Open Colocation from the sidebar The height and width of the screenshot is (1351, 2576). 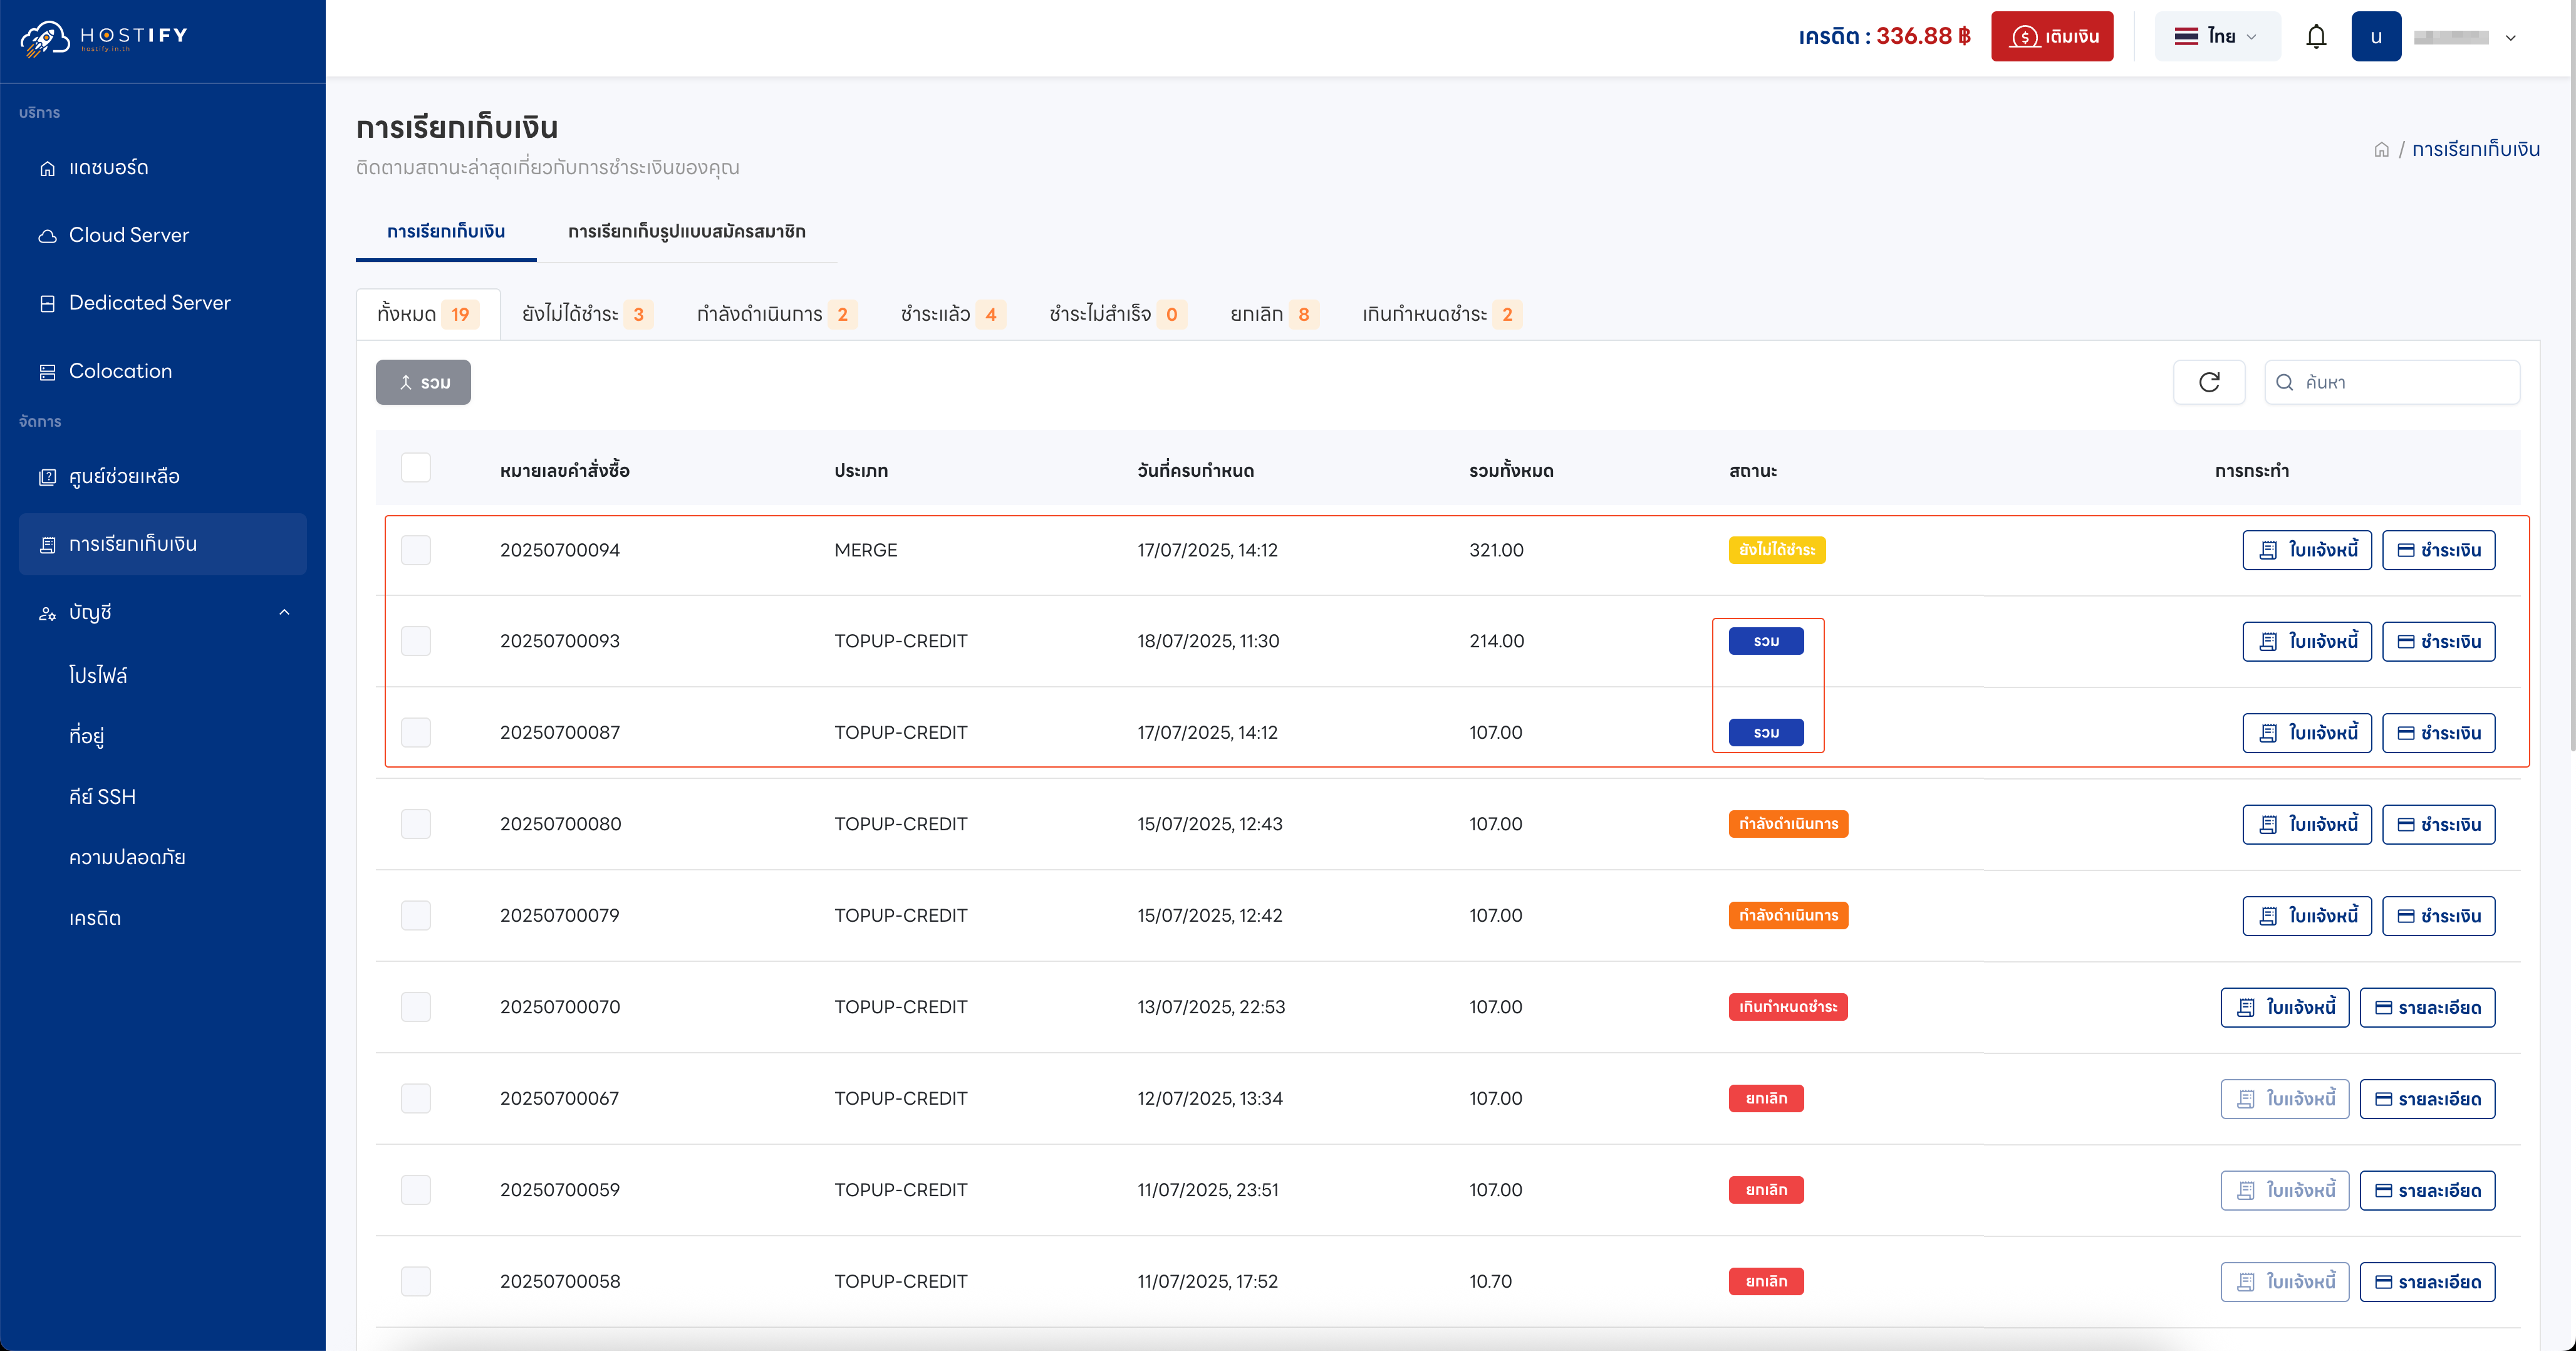pyautogui.click(x=120, y=371)
